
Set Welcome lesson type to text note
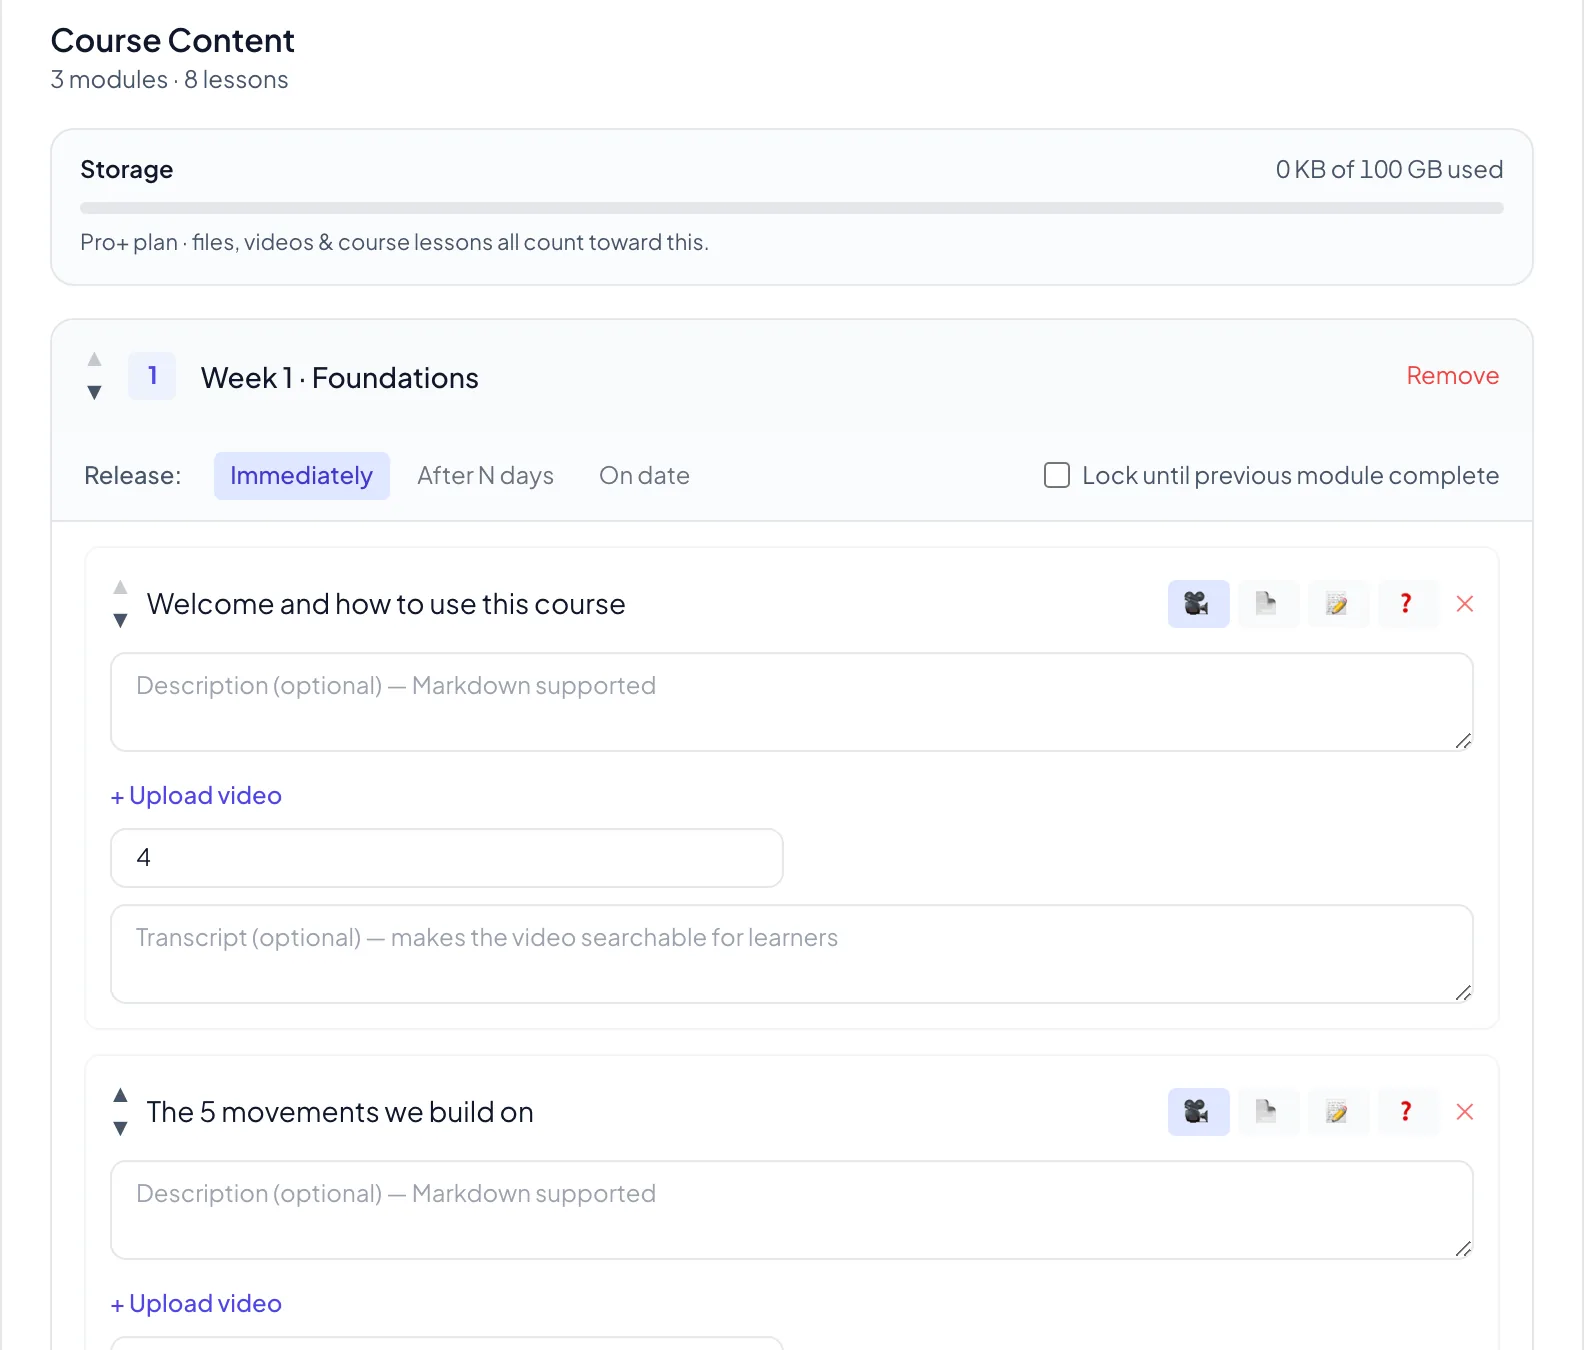click(x=1338, y=604)
